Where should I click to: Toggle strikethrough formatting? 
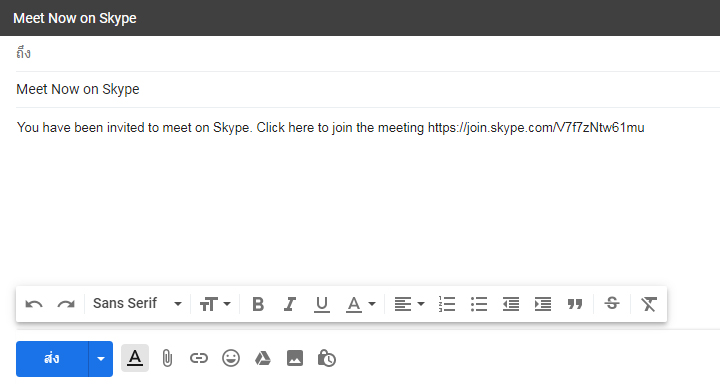point(612,303)
